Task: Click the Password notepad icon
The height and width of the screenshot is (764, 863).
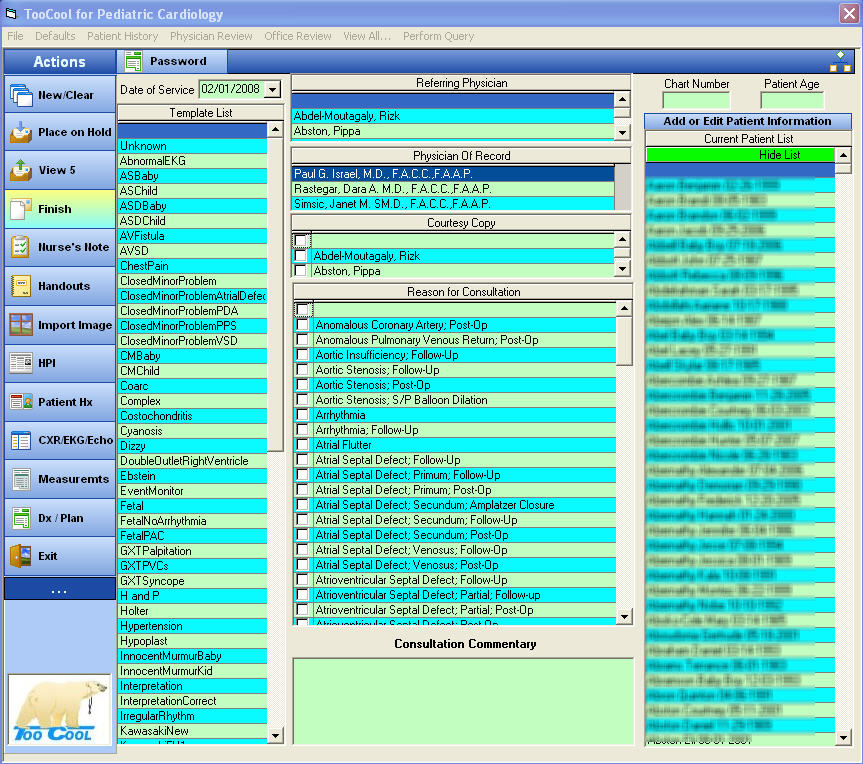Action: [x=133, y=62]
